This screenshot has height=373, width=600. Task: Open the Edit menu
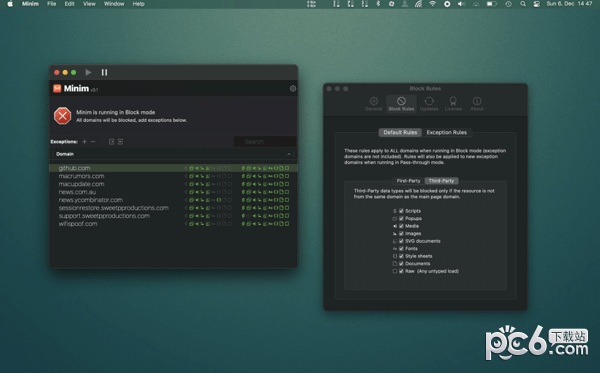coord(69,4)
